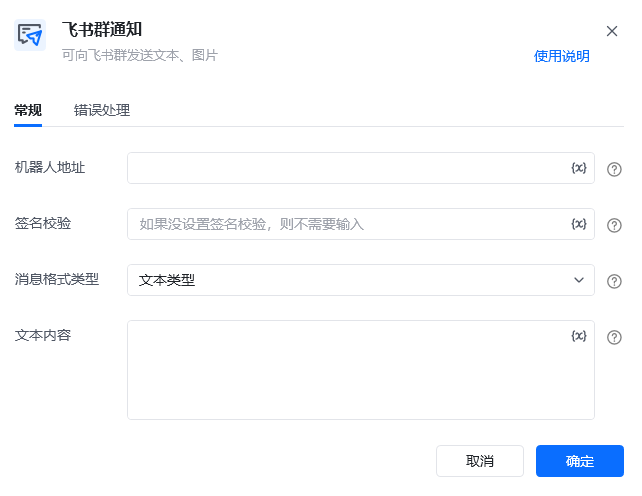
Task: Click the Feishu group notification icon
Action: pyautogui.click(x=30, y=35)
